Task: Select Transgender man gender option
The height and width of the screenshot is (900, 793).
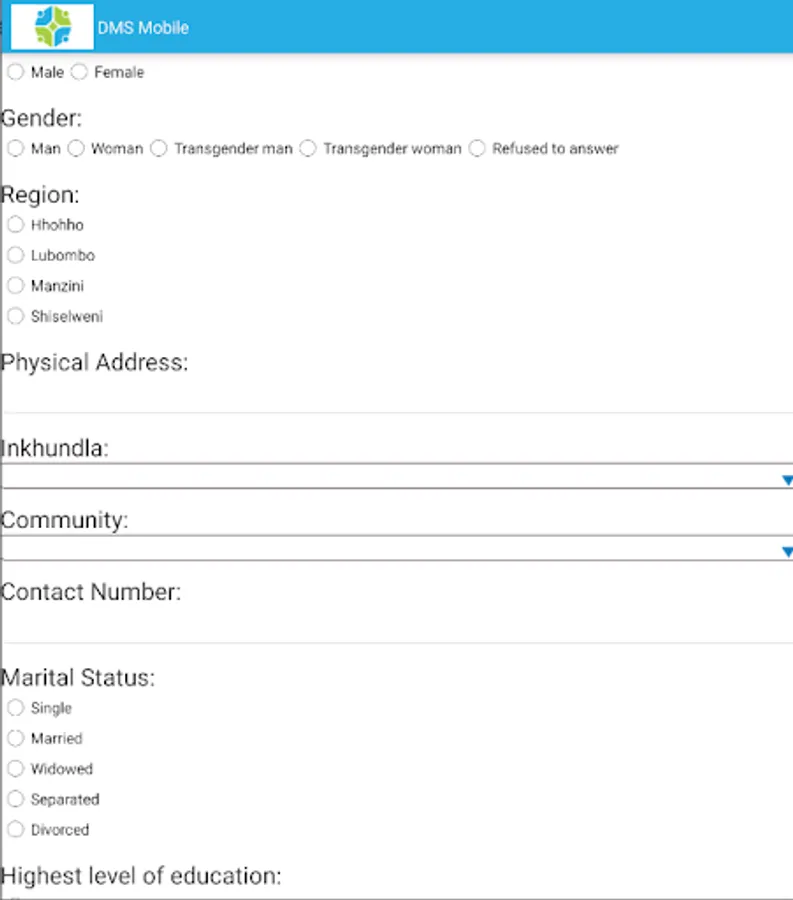Action: [159, 148]
